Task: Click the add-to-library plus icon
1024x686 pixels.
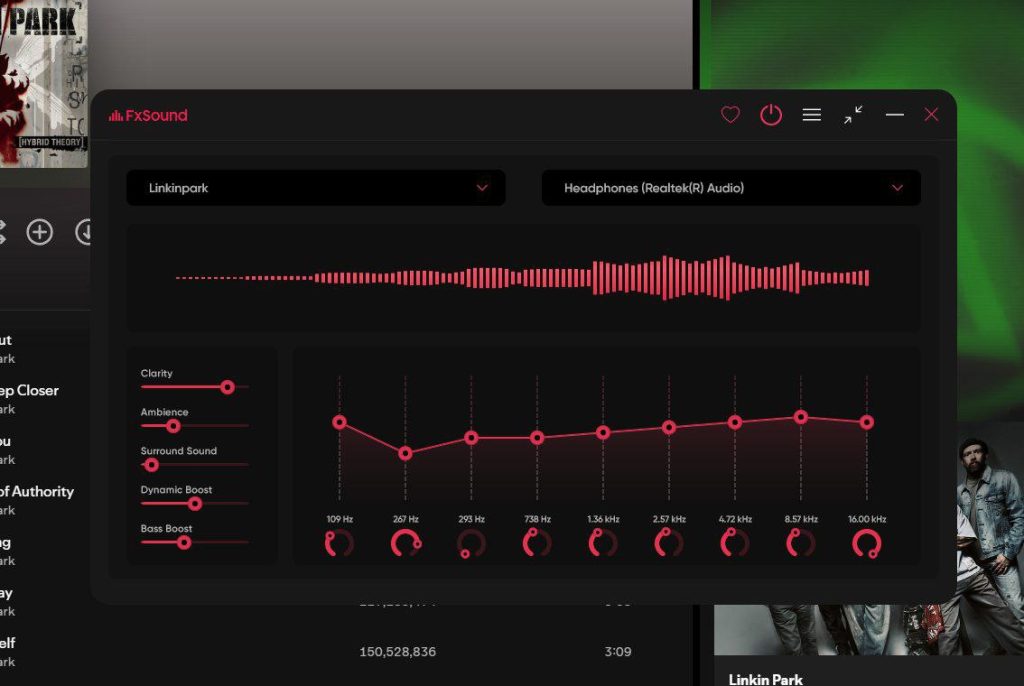Action: click(39, 233)
